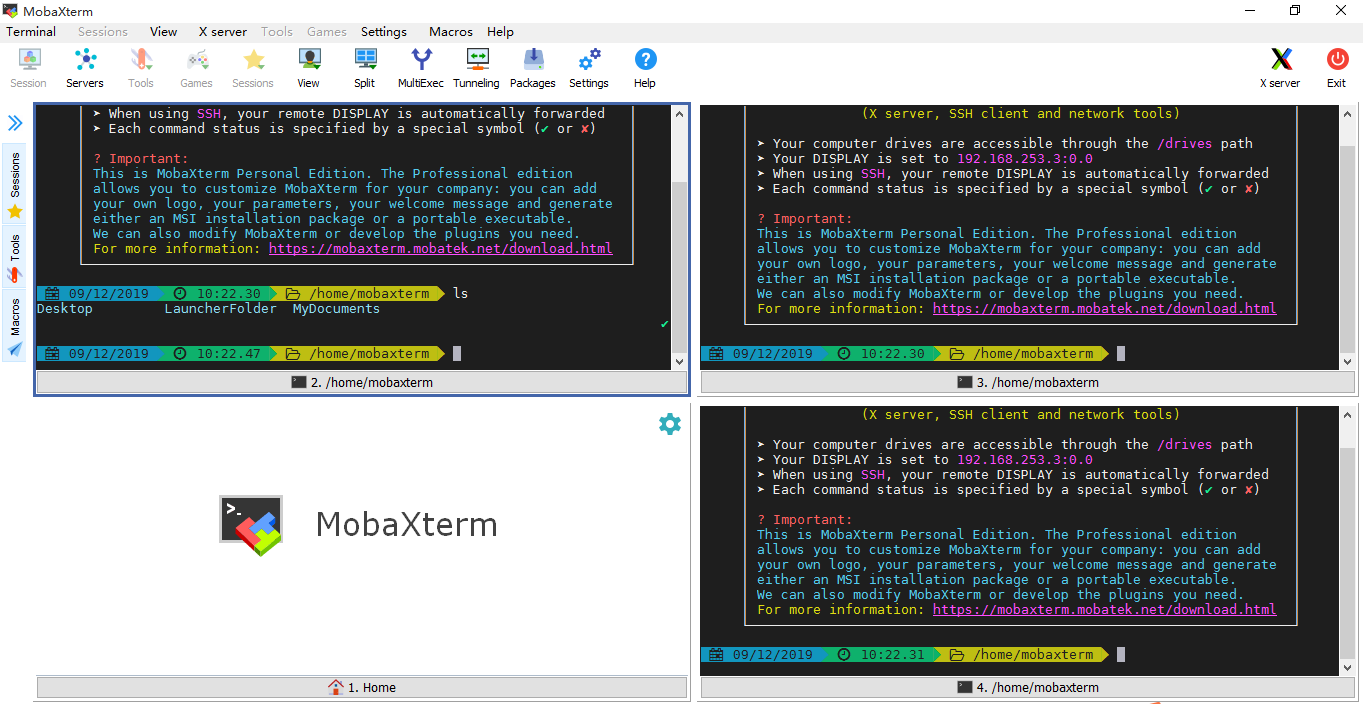Open the Help toolbar icon
Viewport: 1363px width, 704px height.
point(645,68)
